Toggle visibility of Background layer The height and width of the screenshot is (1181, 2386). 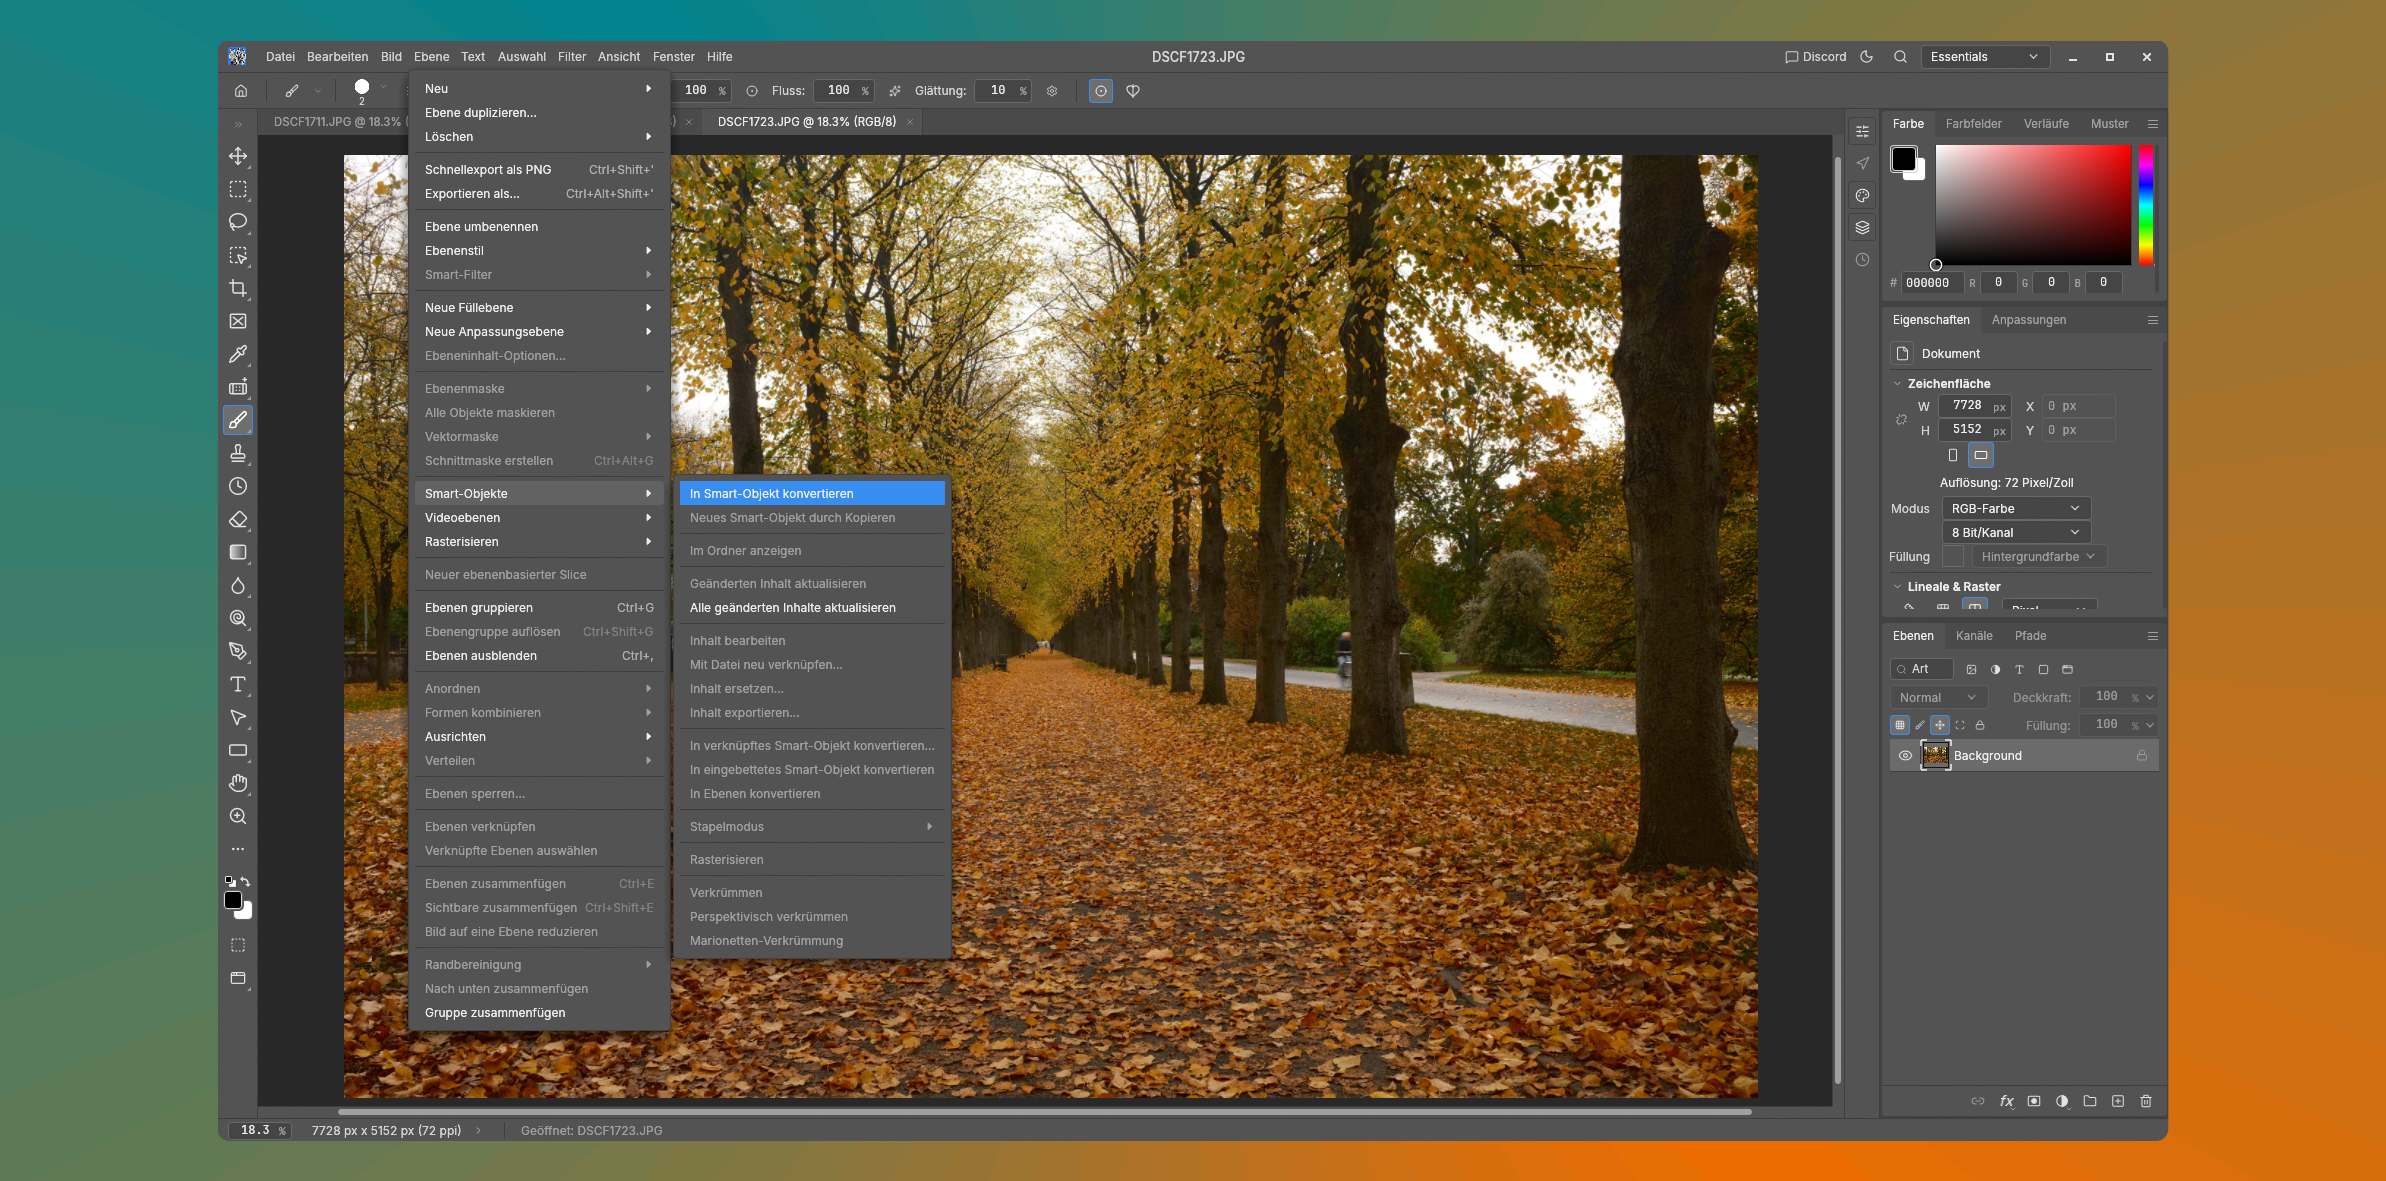(1905, 756)
